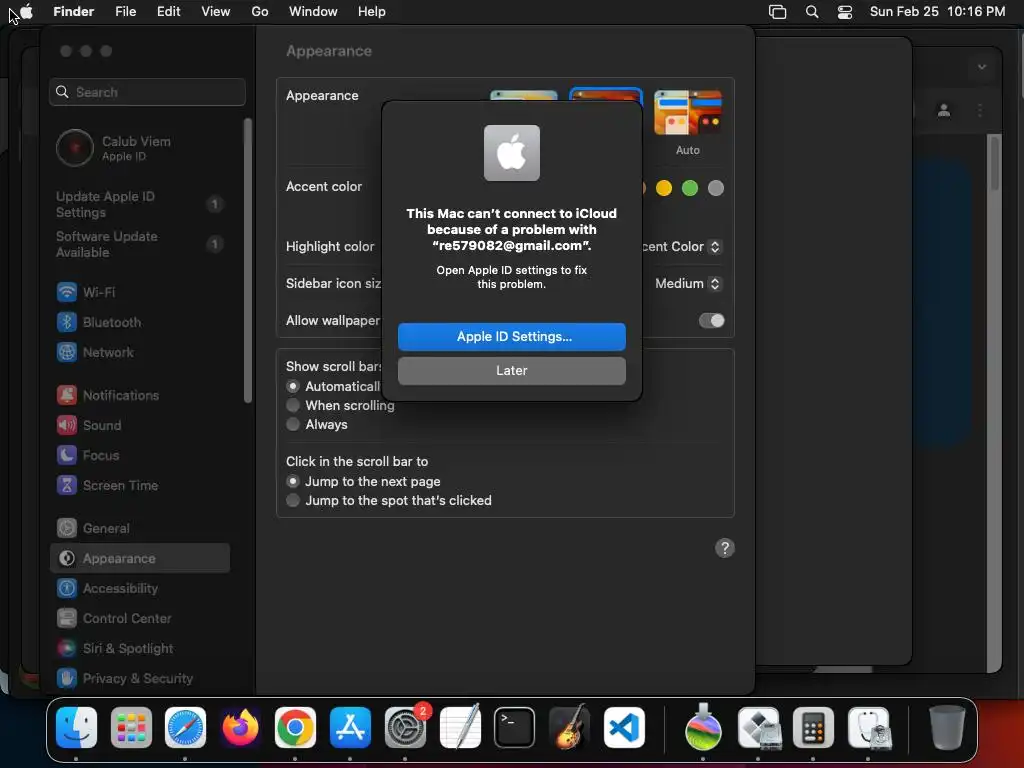Choose the Auto appearance thumbnail
The image size is (1024, 768).
[x=688, y=113]
